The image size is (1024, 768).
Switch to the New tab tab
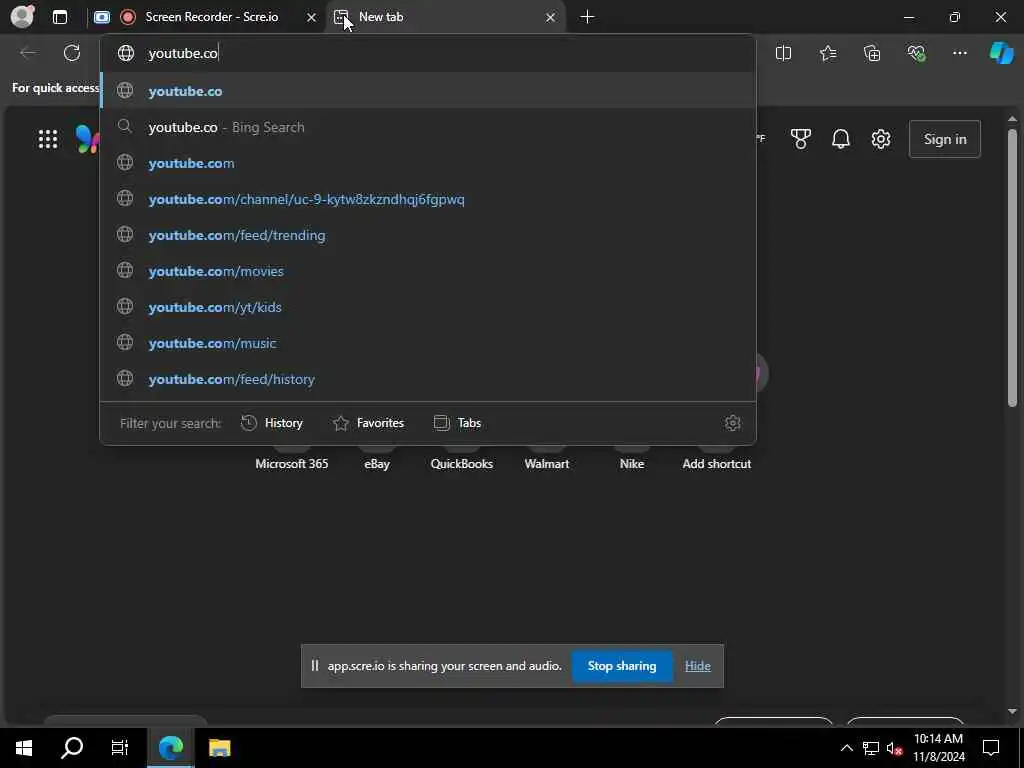(445, 17)
